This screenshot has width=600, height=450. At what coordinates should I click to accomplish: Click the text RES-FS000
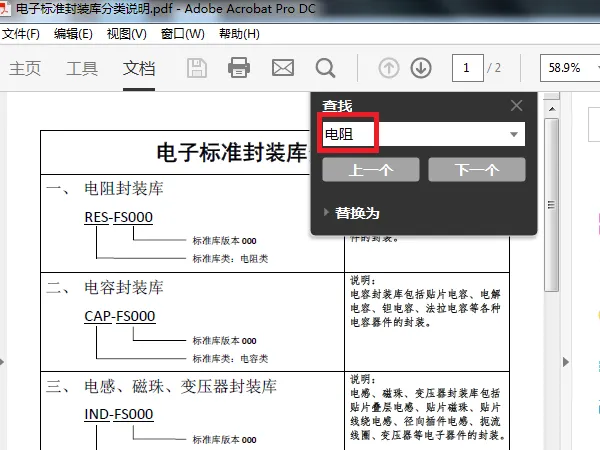coord(119,217)
